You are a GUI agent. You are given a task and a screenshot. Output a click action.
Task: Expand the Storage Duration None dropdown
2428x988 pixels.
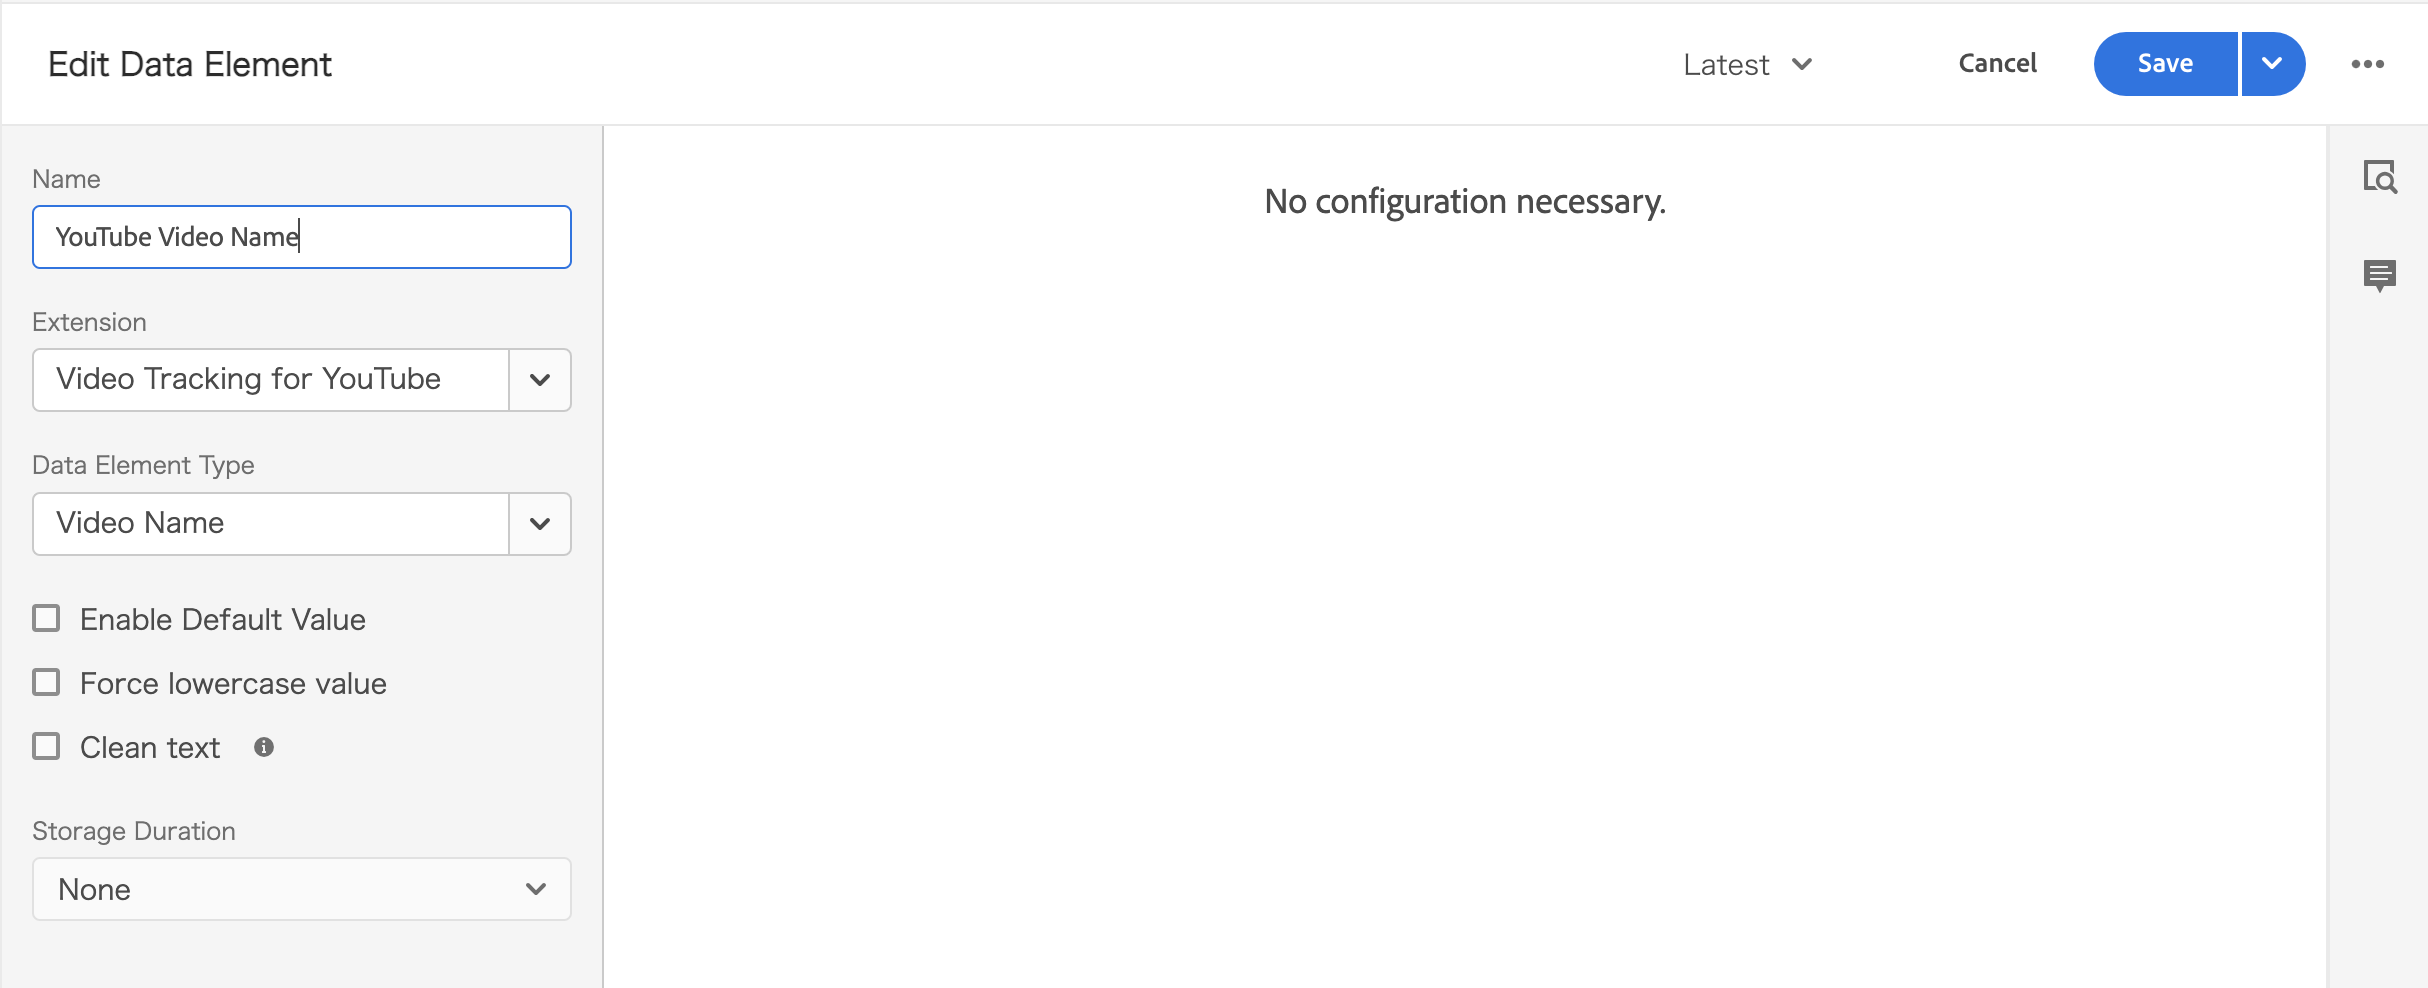point(302,889)
